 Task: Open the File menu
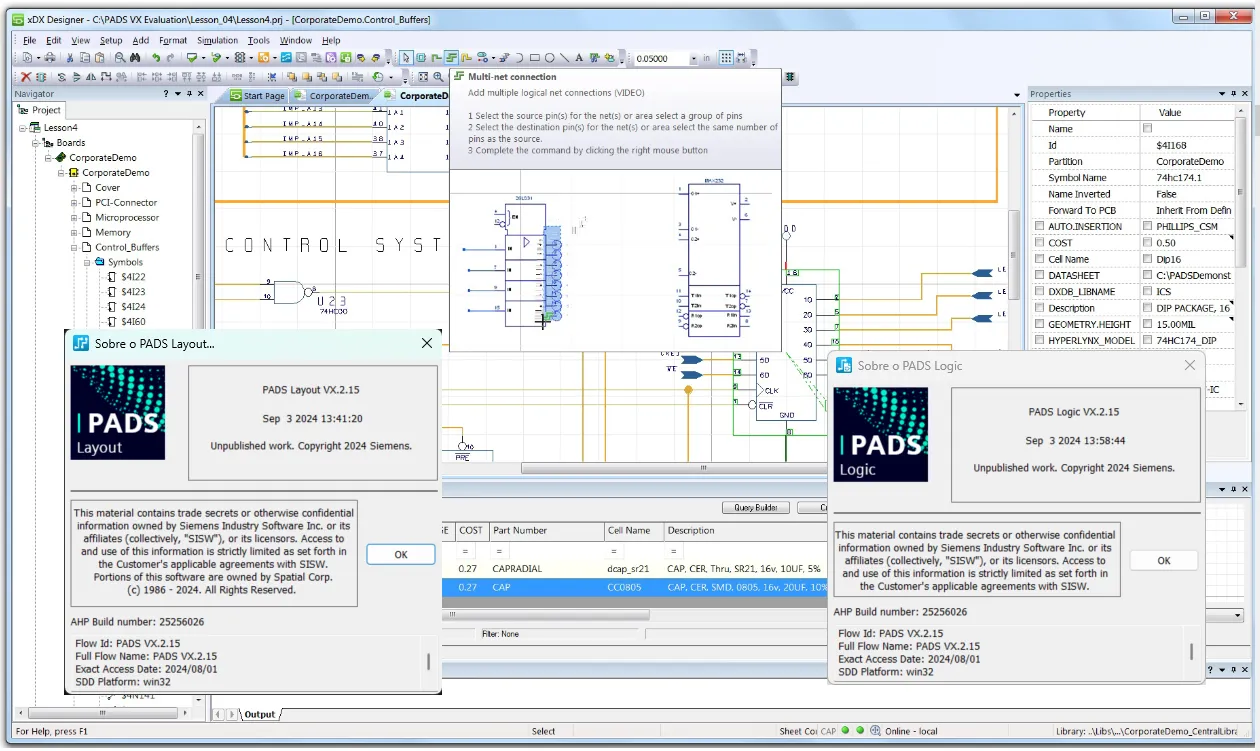coord(30,40)
